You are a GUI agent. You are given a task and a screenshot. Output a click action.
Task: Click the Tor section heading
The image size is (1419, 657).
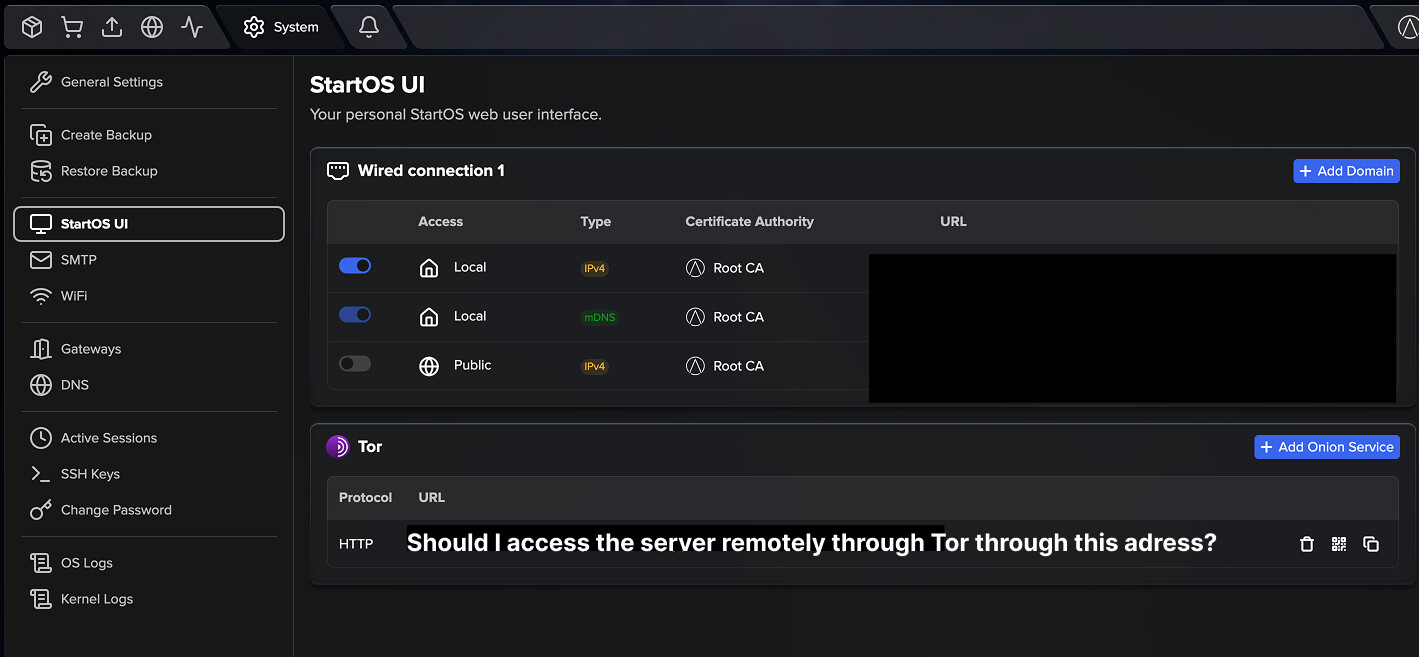tap(370, 447)
